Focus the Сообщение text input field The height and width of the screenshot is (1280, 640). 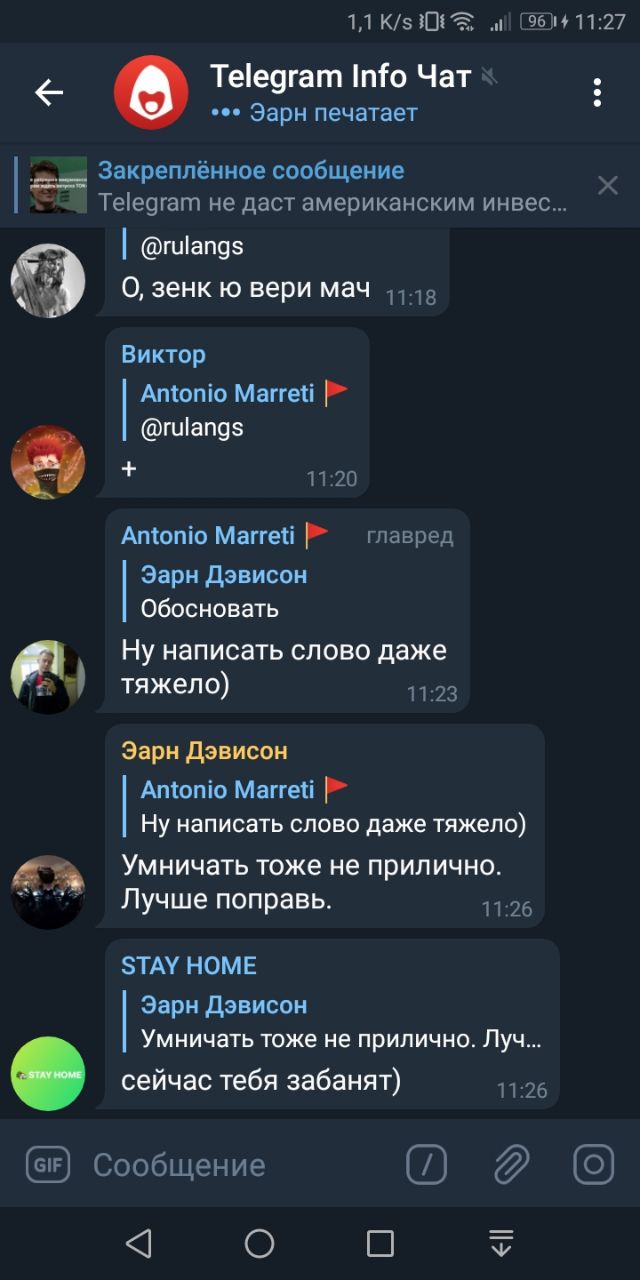(240, 1164)
